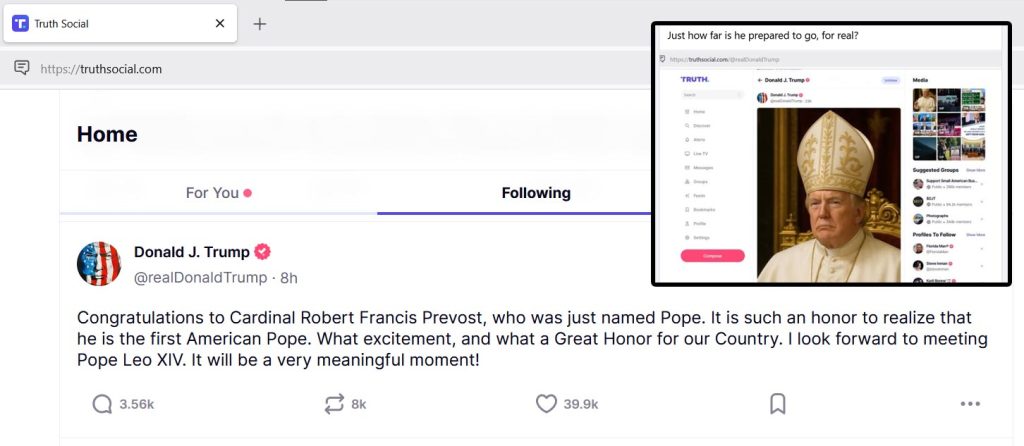ReTruth the post via the repost icon
Image resolution: width=1024 pixels, height=446 pixels.
point(334,404)
